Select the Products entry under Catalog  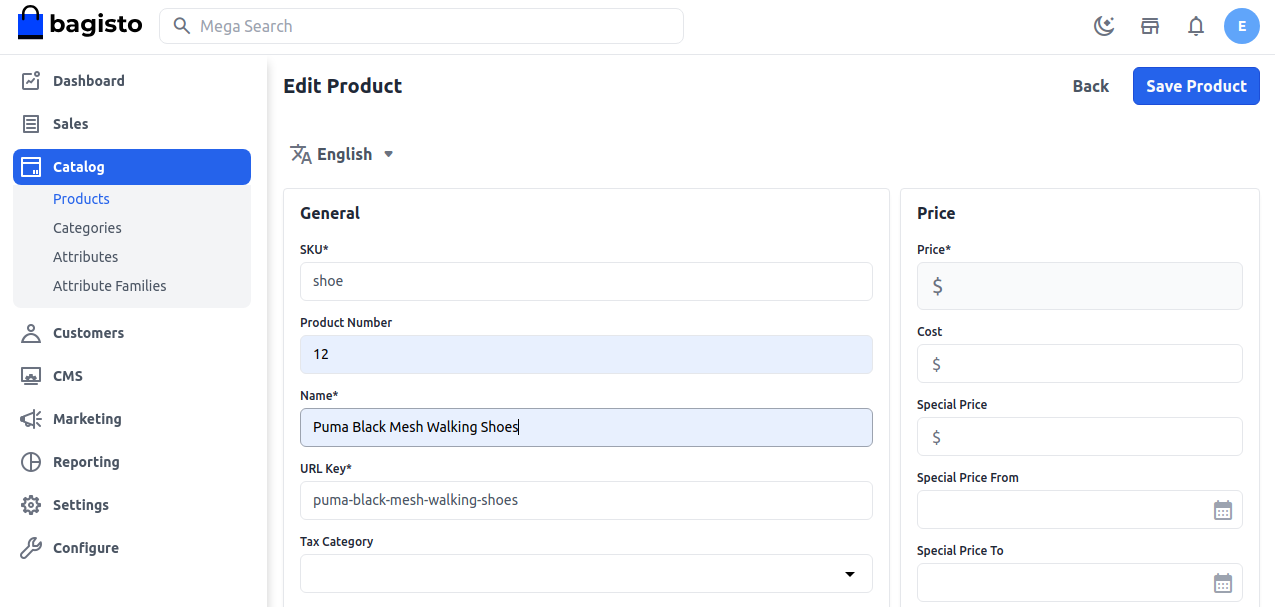(x=81, y=199)
